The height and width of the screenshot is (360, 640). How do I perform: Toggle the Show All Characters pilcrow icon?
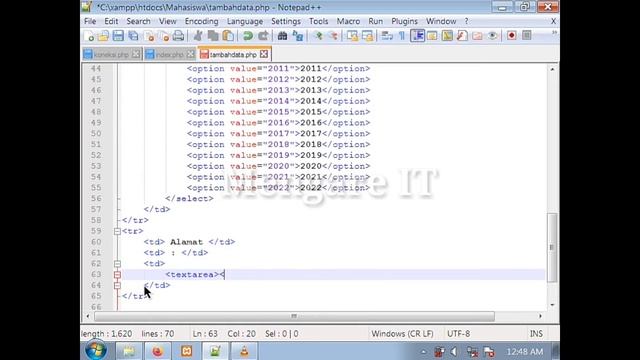402,36
